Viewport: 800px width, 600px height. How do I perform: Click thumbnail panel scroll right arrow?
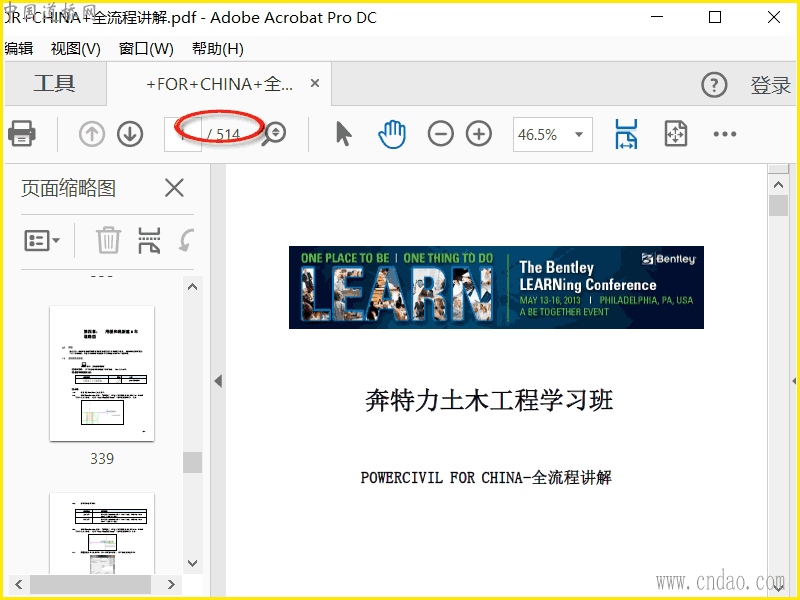[x=171, y=584]
